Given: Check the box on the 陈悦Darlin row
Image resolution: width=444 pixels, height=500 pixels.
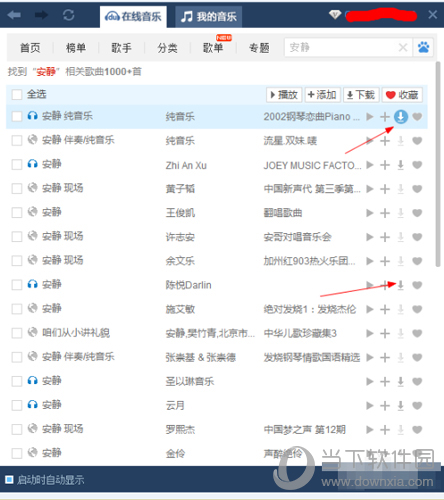Looking at the screenshot, I should coord(17,285).
